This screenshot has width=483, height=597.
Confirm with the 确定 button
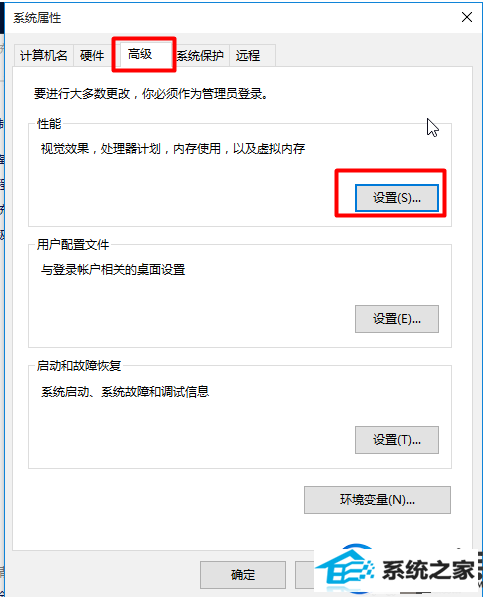pos(243,575)
